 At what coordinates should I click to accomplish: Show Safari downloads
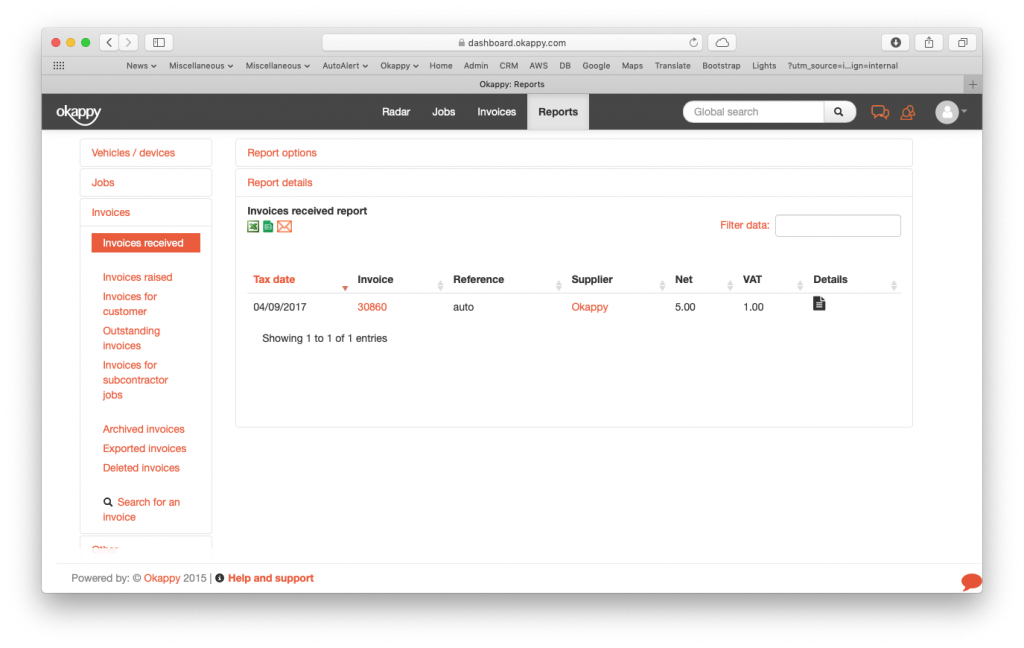896,42
